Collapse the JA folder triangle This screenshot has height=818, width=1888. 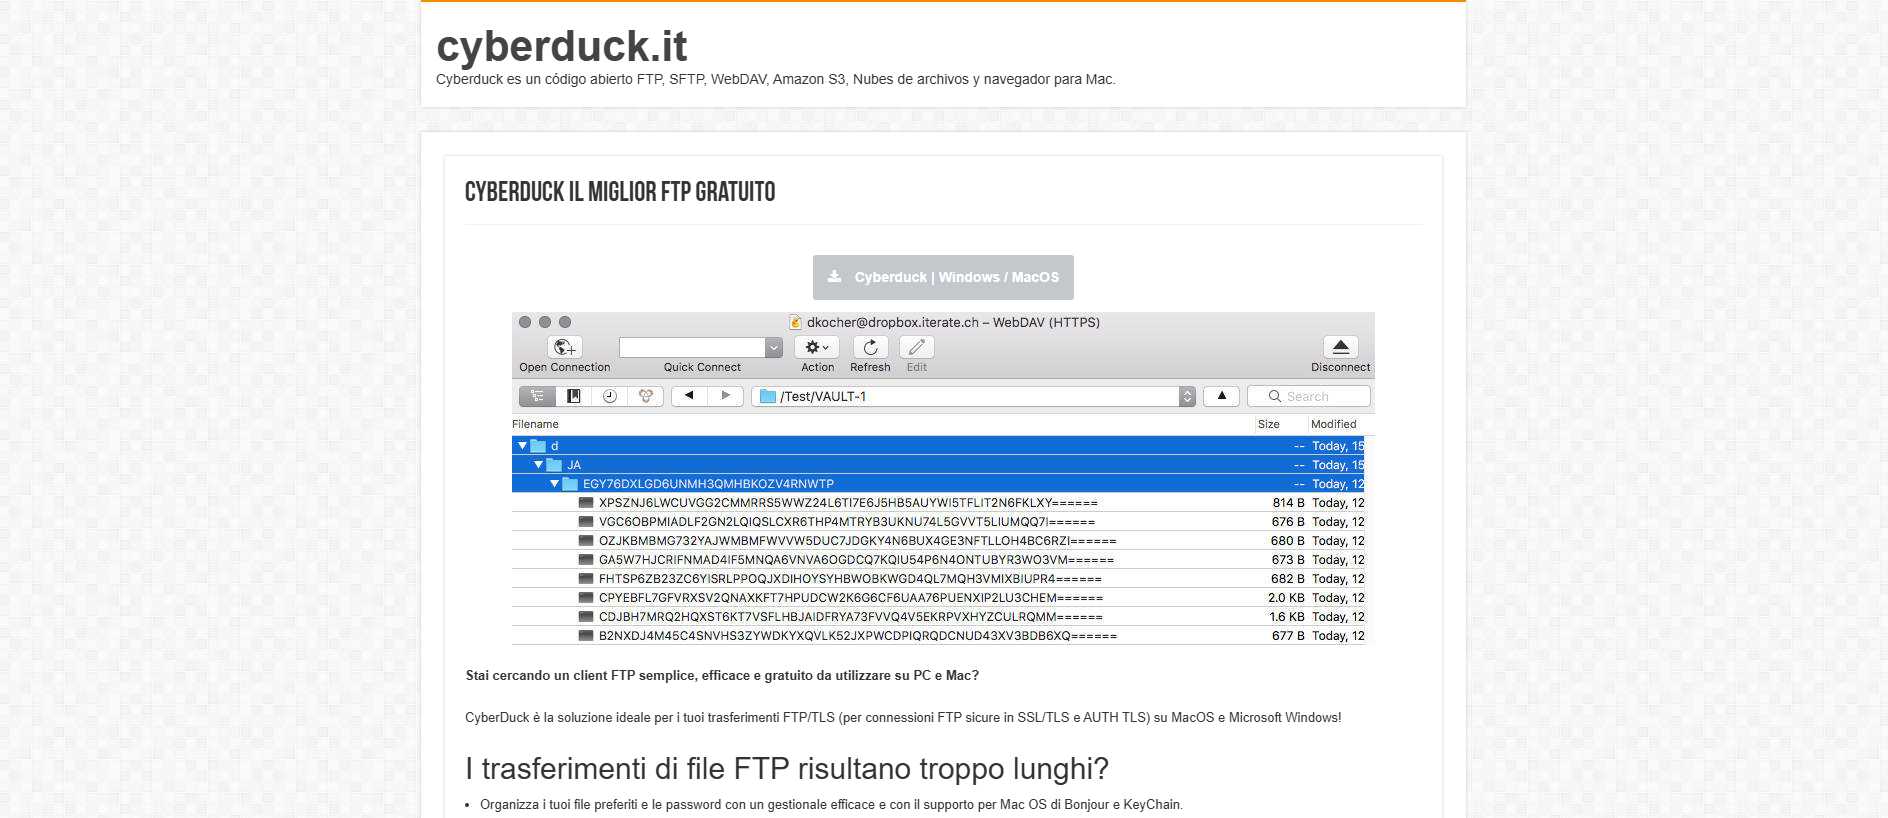(x=538, y=465)
